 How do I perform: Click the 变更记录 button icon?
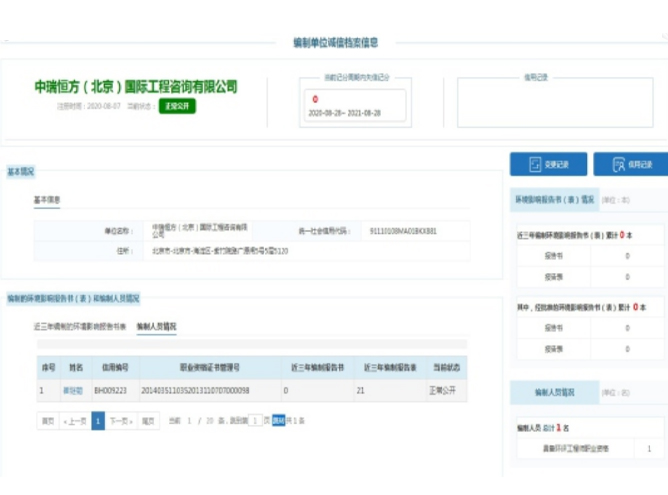coord(534,164)
